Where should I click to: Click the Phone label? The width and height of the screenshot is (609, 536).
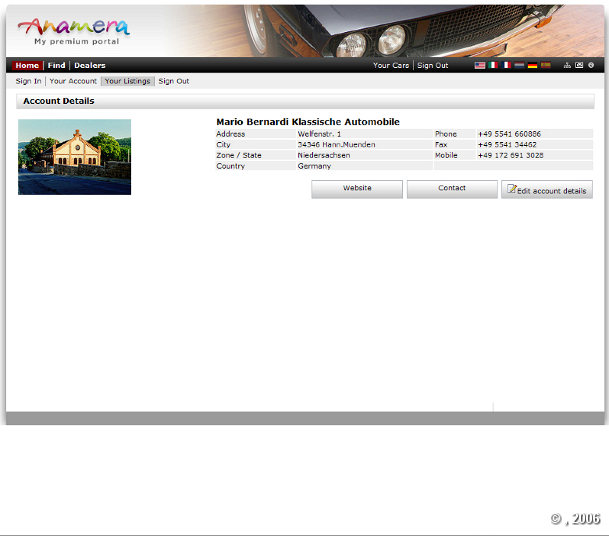point(446,134)
